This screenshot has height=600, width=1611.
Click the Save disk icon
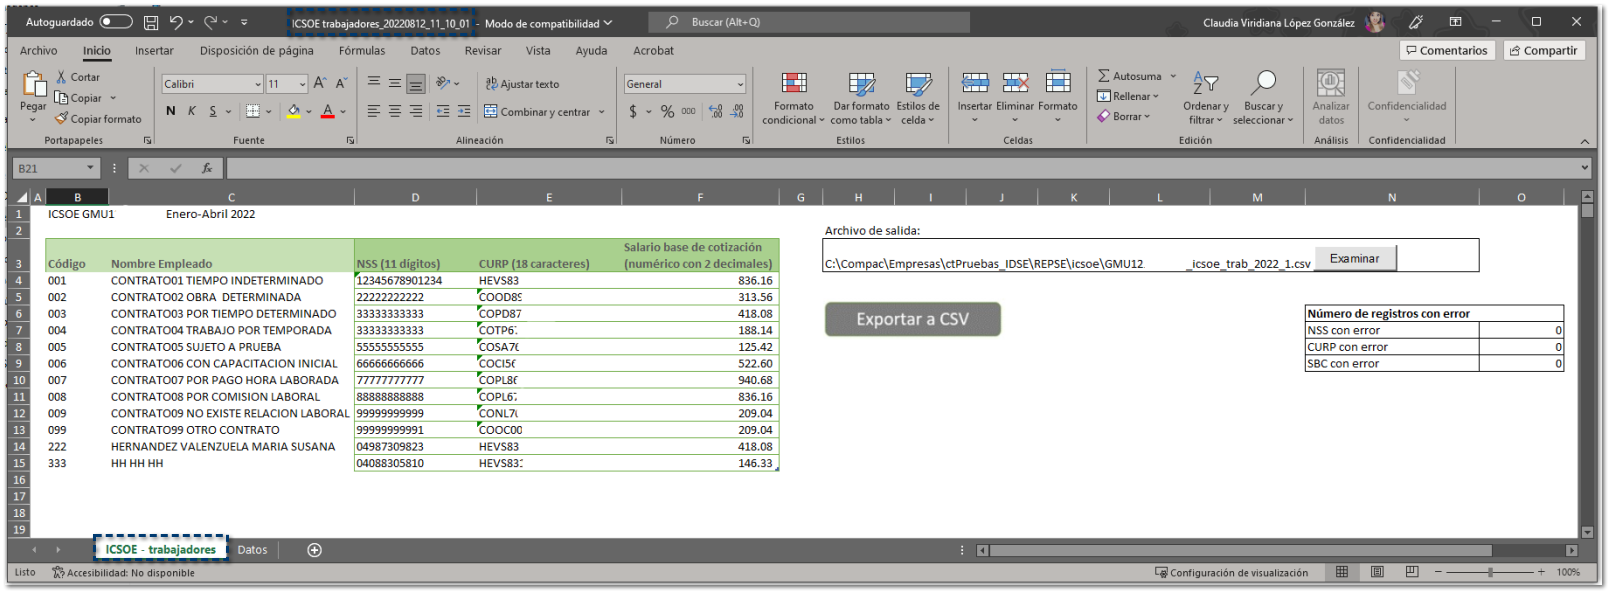coord(151,22)
